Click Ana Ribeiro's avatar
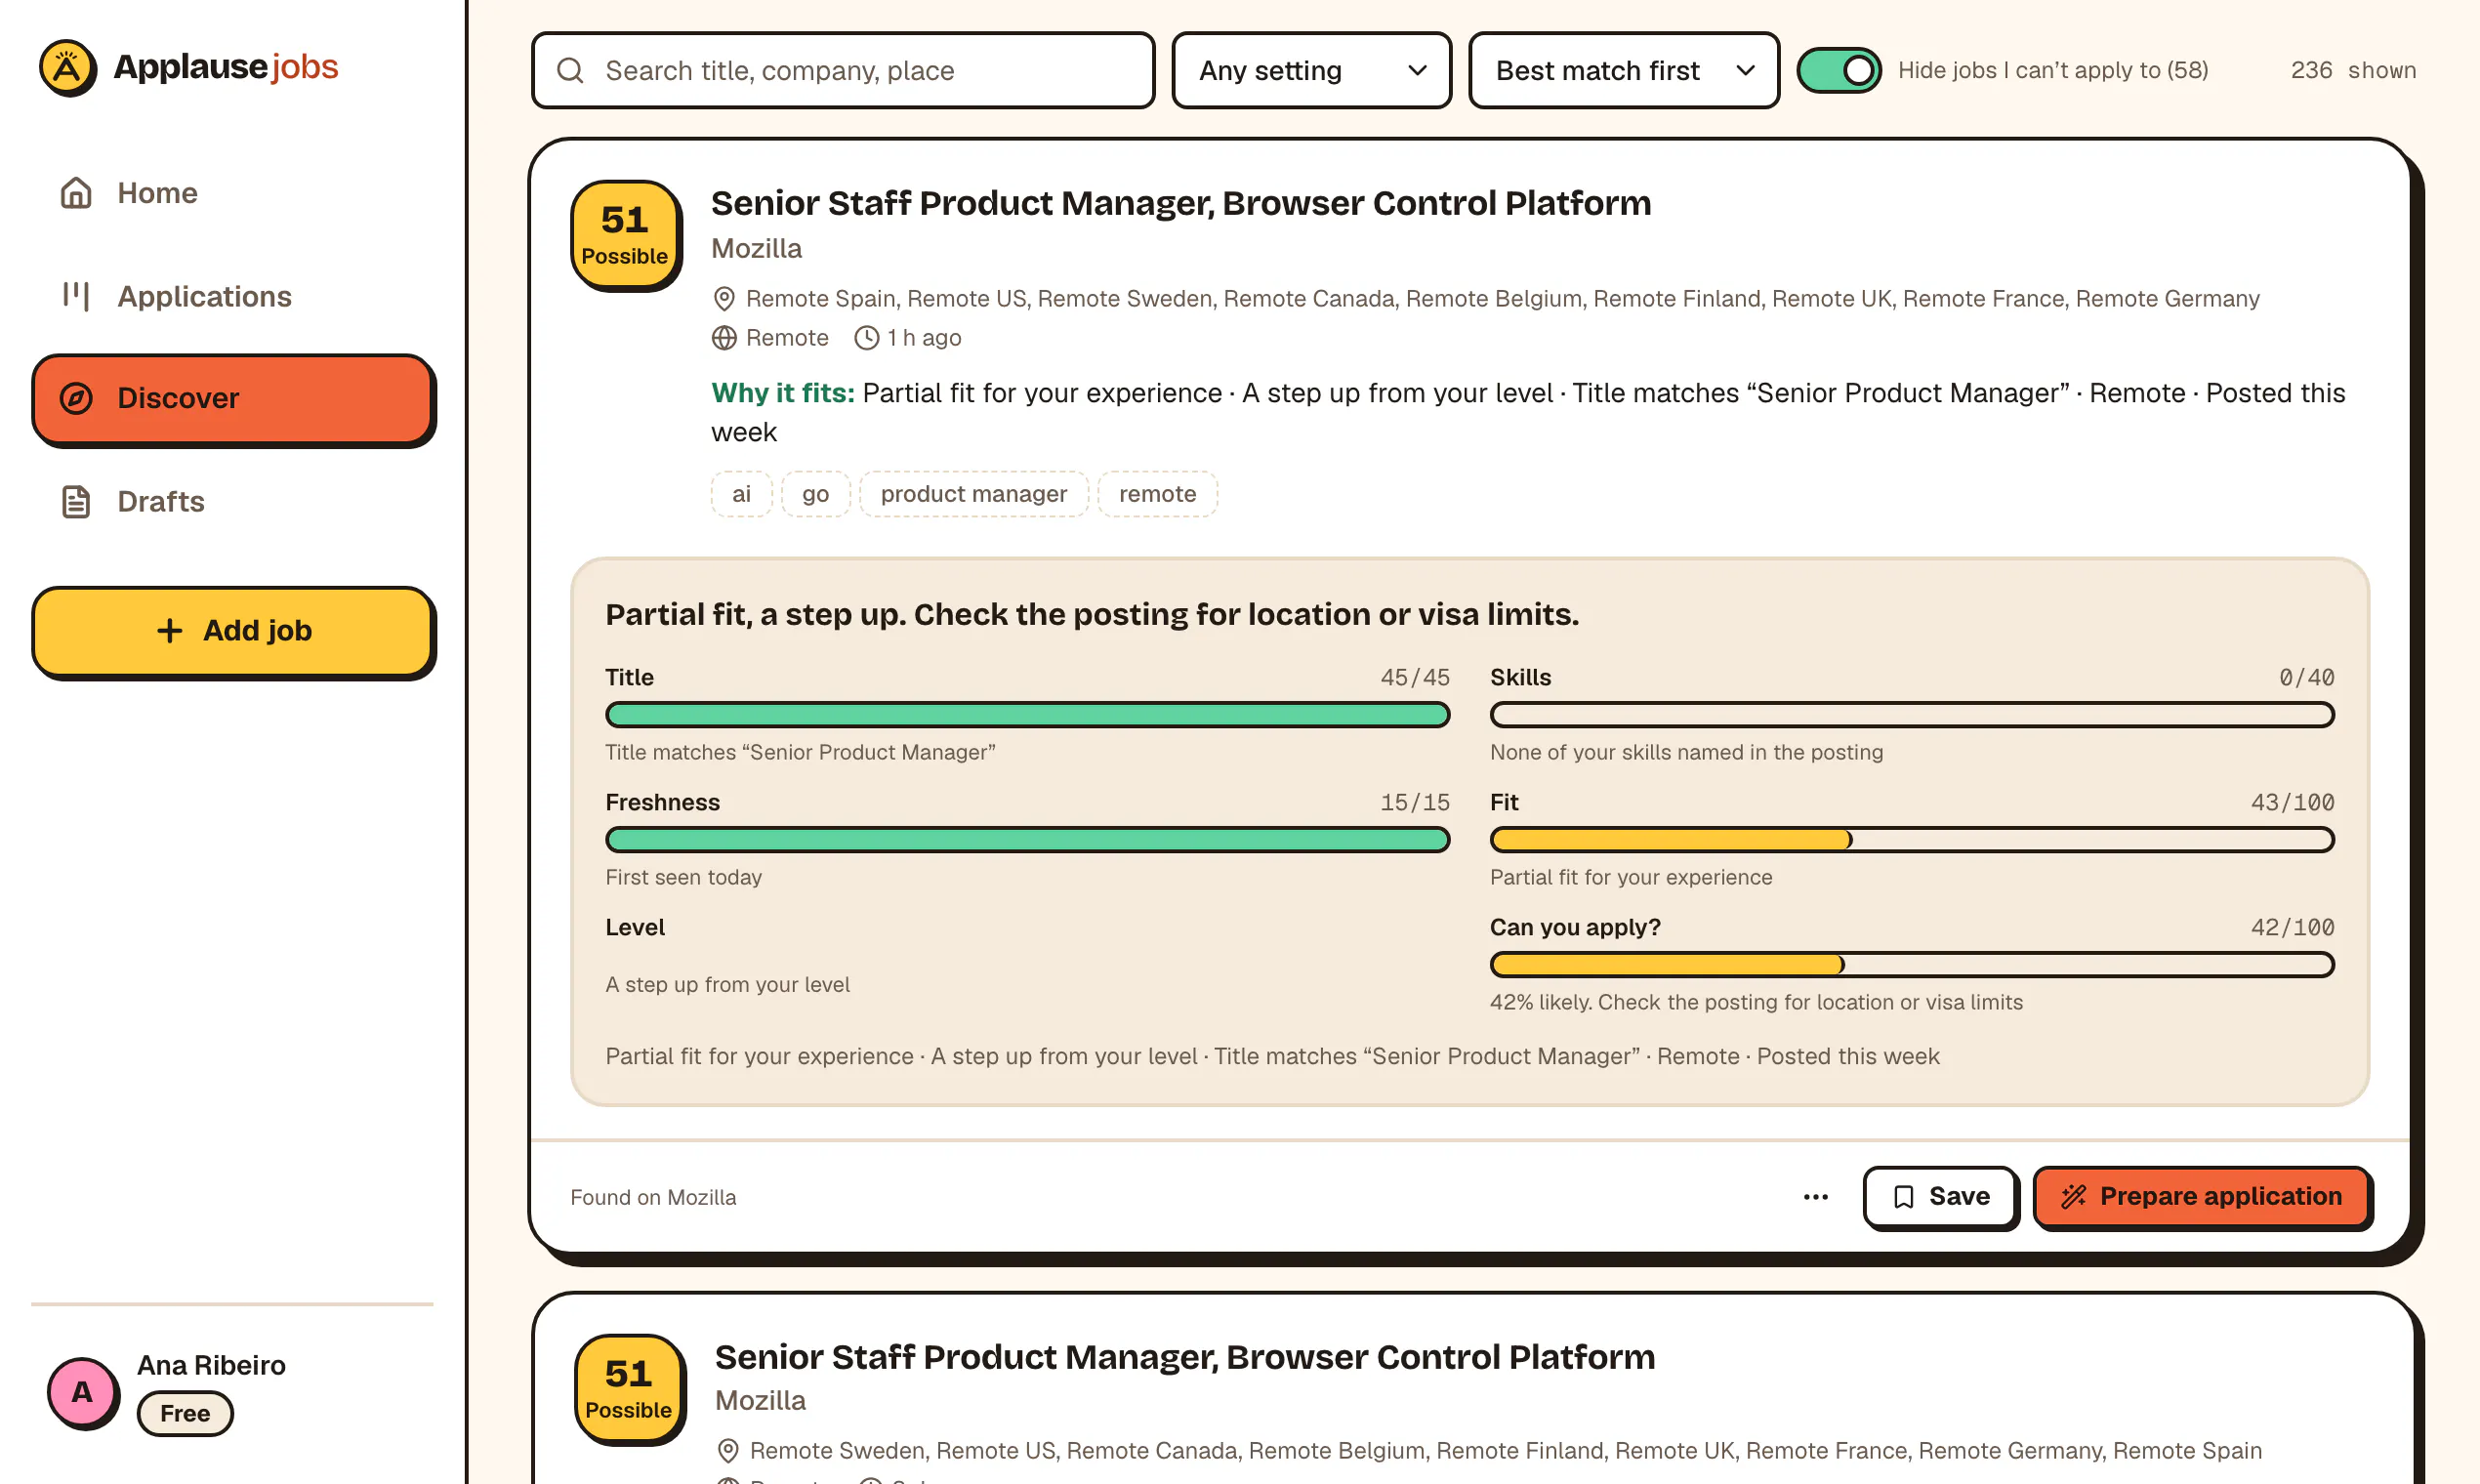 [83, 1392]
